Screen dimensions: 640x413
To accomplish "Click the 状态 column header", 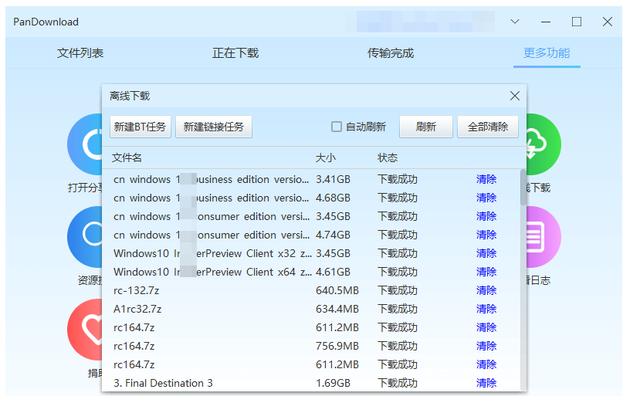I will pos(387,158).
